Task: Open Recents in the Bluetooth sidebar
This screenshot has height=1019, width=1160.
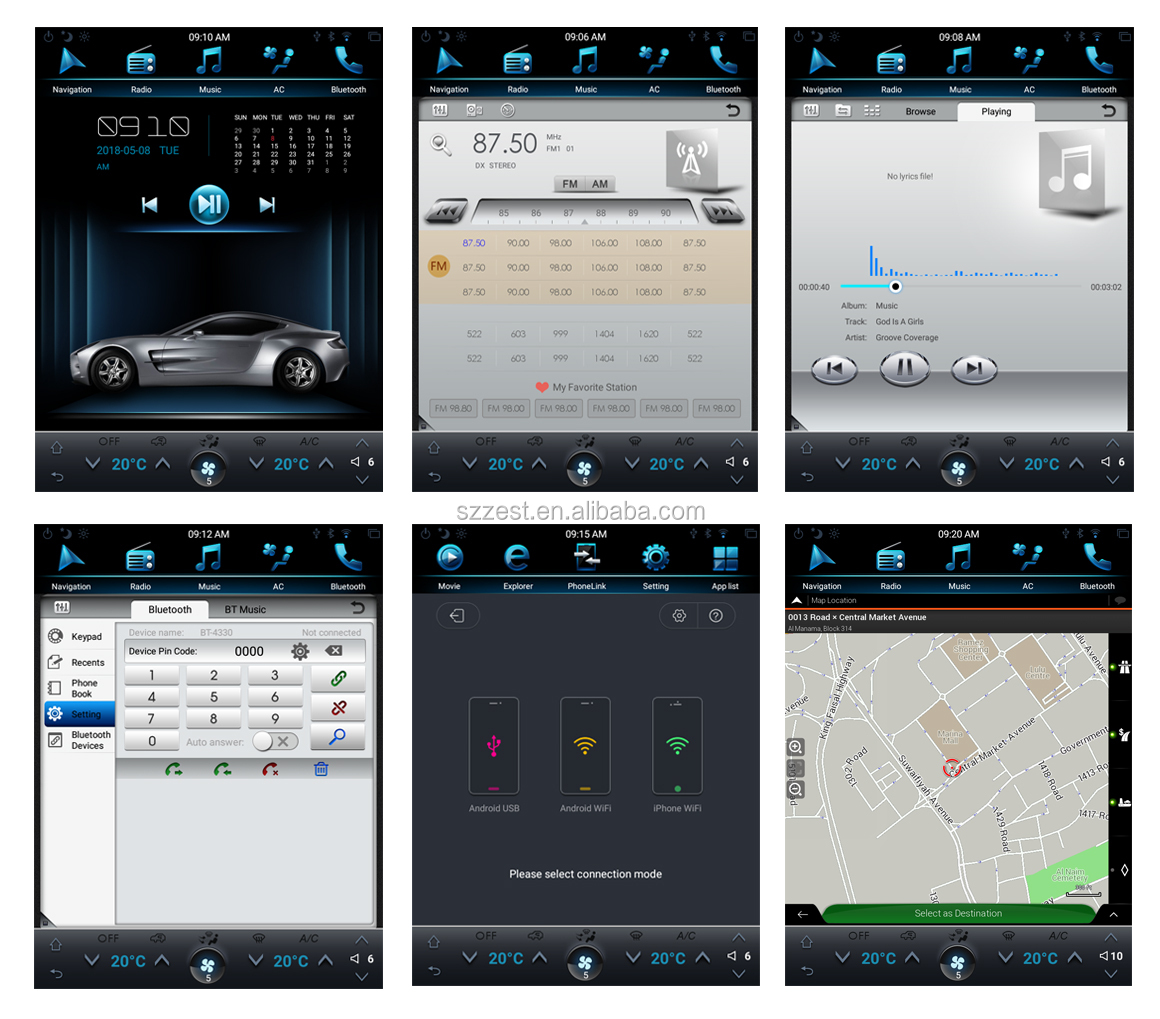Action: 78,662
